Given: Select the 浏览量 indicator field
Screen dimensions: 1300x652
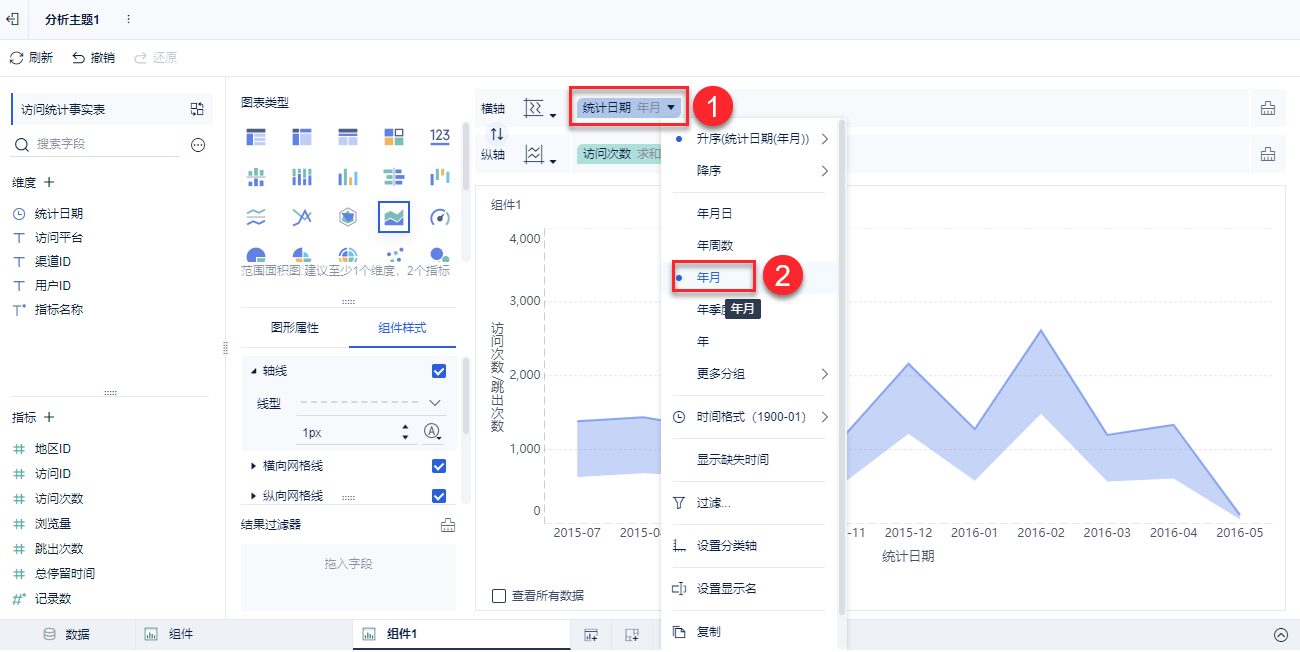Looking at the screenshot, I should 53,524.
